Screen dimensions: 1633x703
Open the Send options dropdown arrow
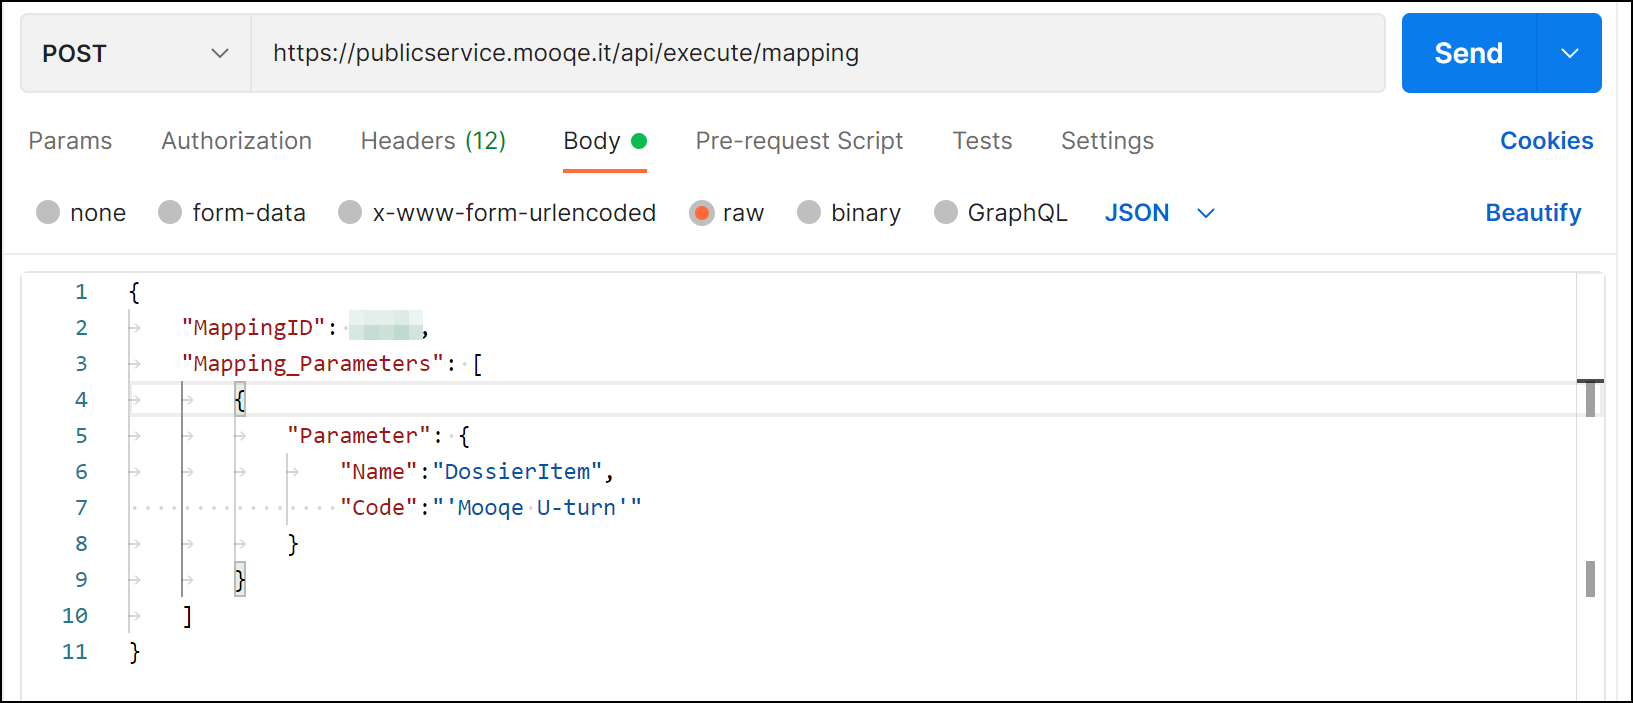1569,53
